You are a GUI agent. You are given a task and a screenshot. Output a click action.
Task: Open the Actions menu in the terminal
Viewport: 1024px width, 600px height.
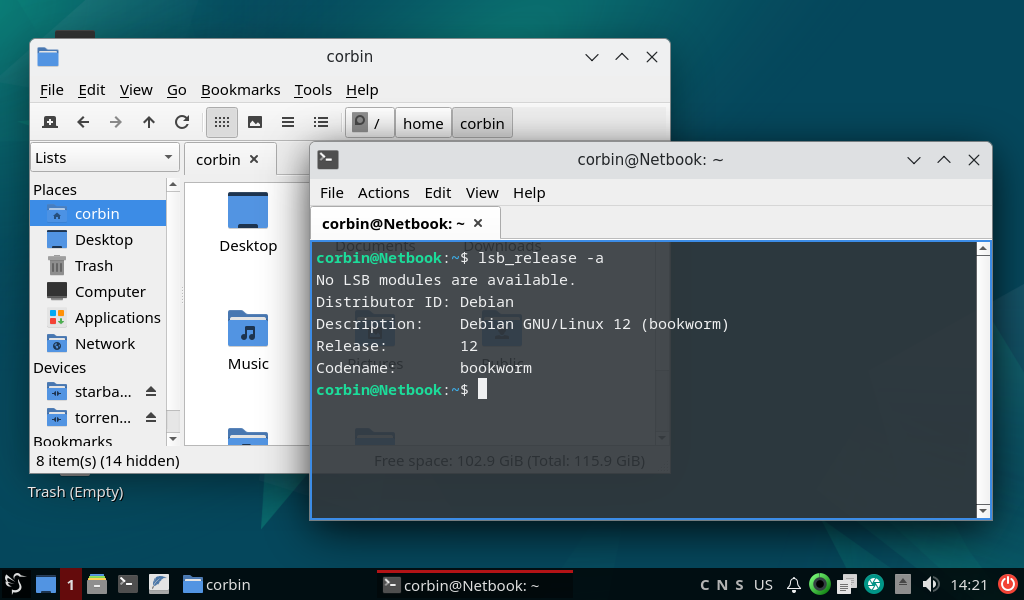[x=383, y=193]
